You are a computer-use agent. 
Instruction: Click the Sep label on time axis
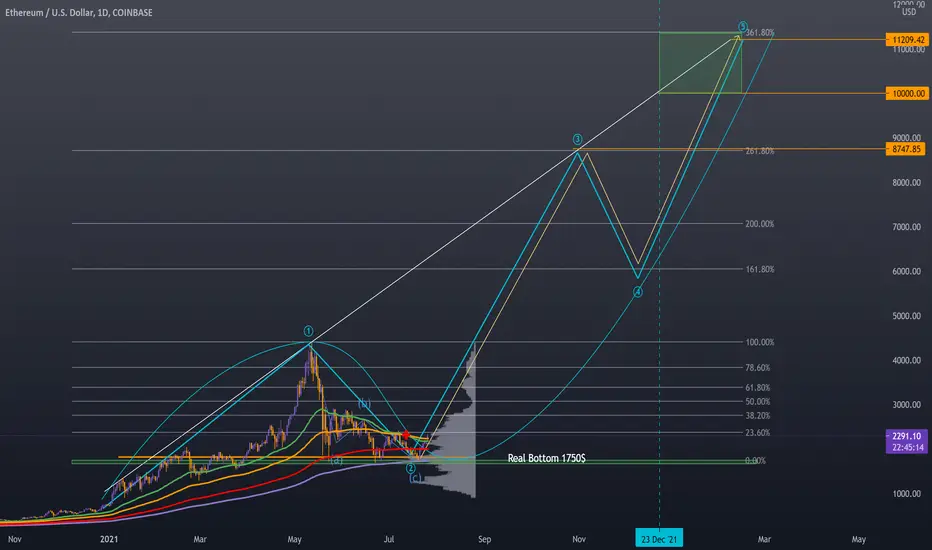click(484, 539)
